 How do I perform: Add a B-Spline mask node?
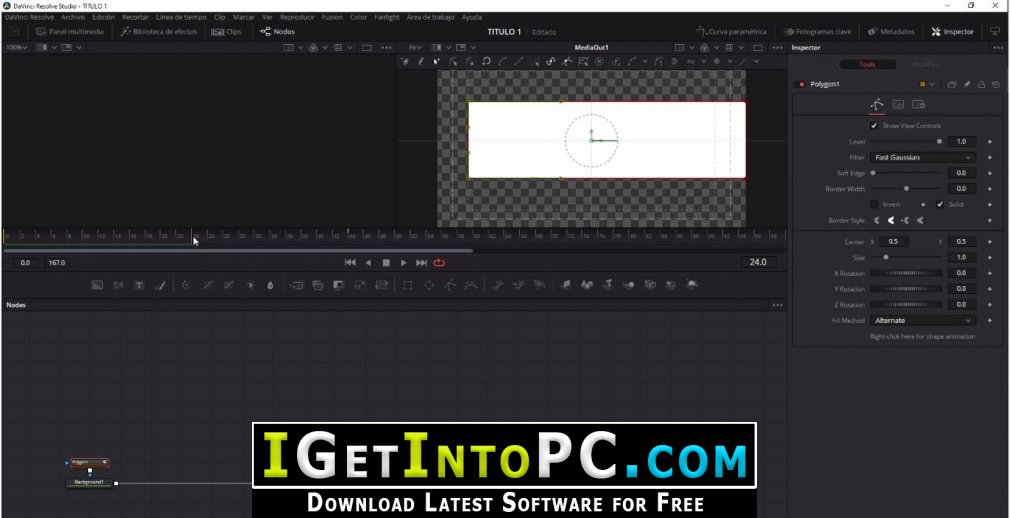pyautogui.click(x=472, y=285)
